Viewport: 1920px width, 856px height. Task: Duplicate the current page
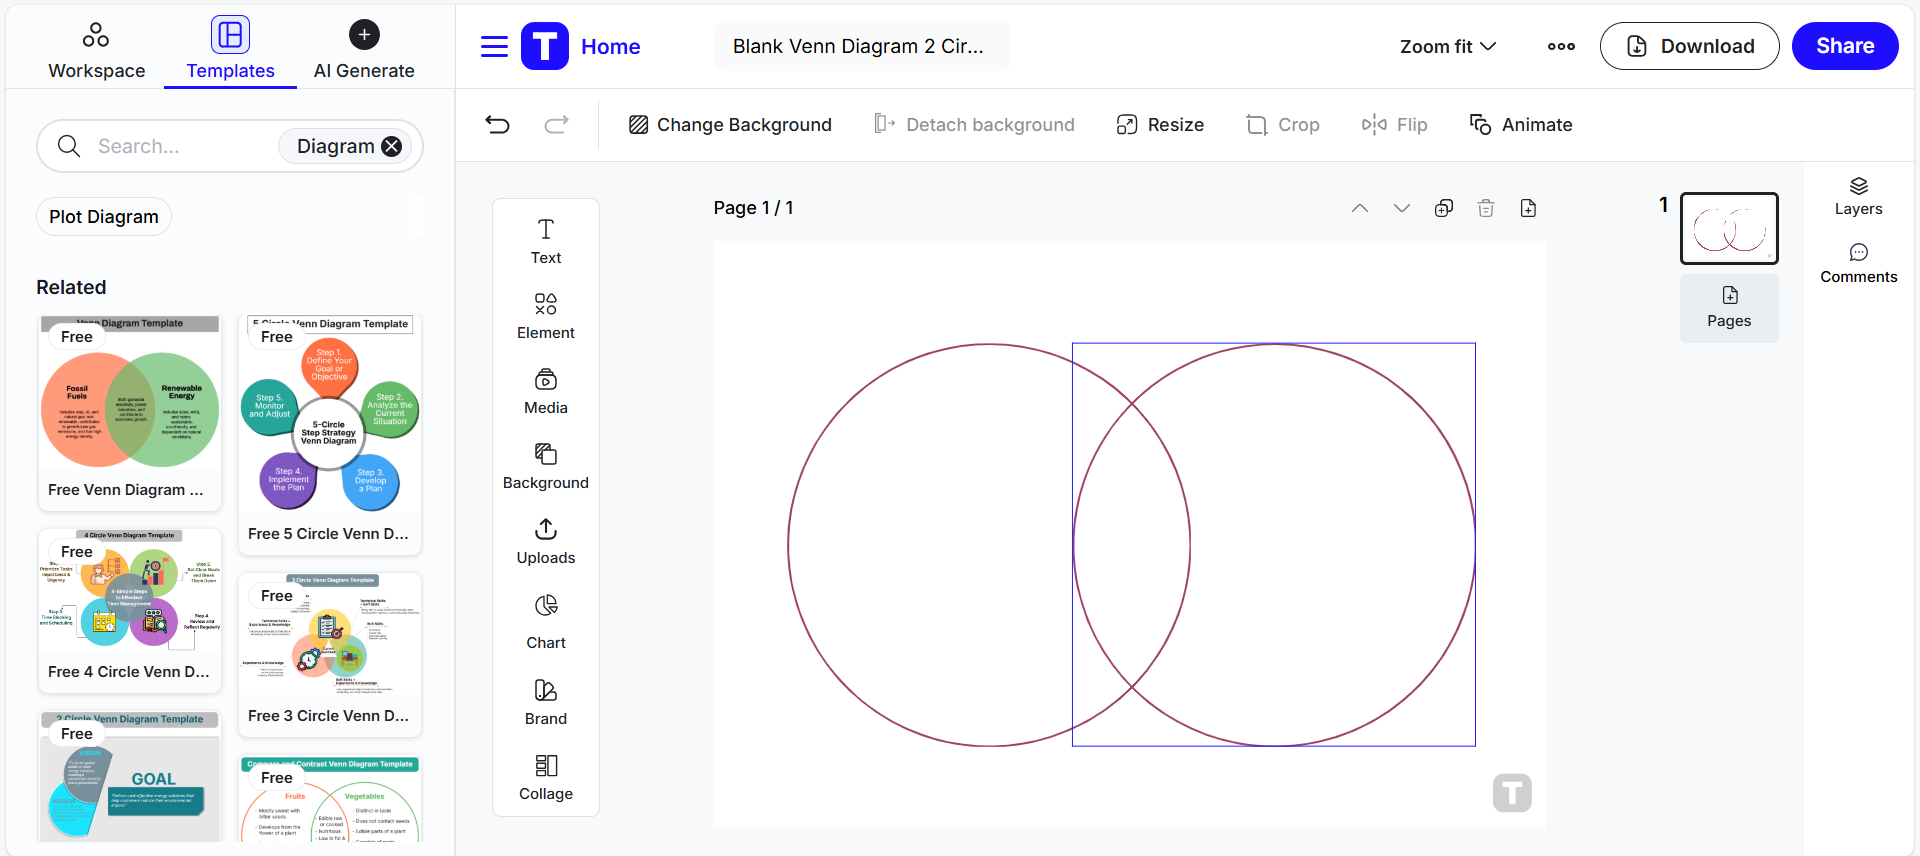coord(1444,208)
